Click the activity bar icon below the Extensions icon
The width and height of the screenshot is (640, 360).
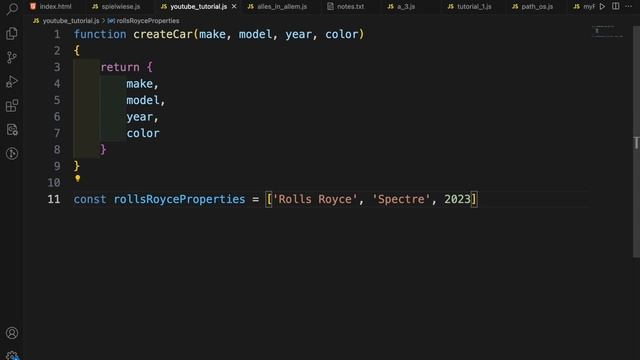click(12, 130)
